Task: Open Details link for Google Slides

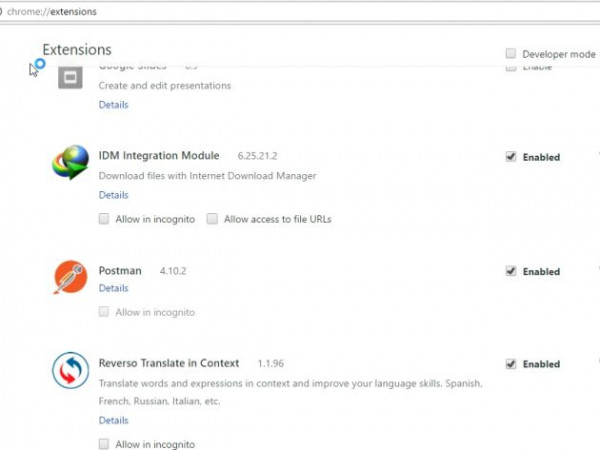Action: 113,104
